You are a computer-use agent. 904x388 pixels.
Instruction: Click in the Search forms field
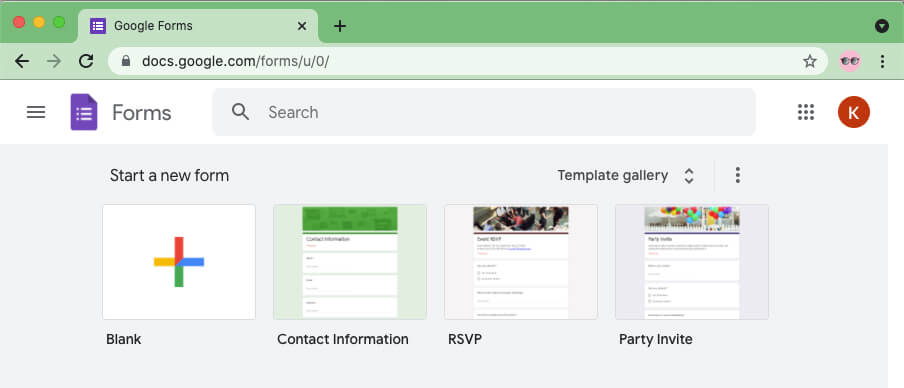click(484, 112)
